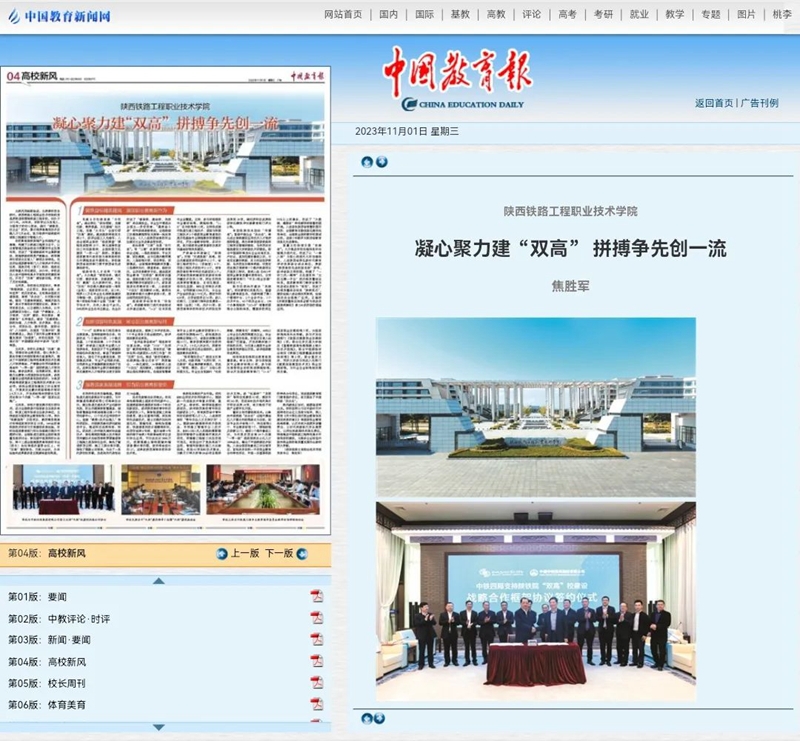Click the 广告刊例 link
The image size is (800, 741).
click(x=759, y=103)
